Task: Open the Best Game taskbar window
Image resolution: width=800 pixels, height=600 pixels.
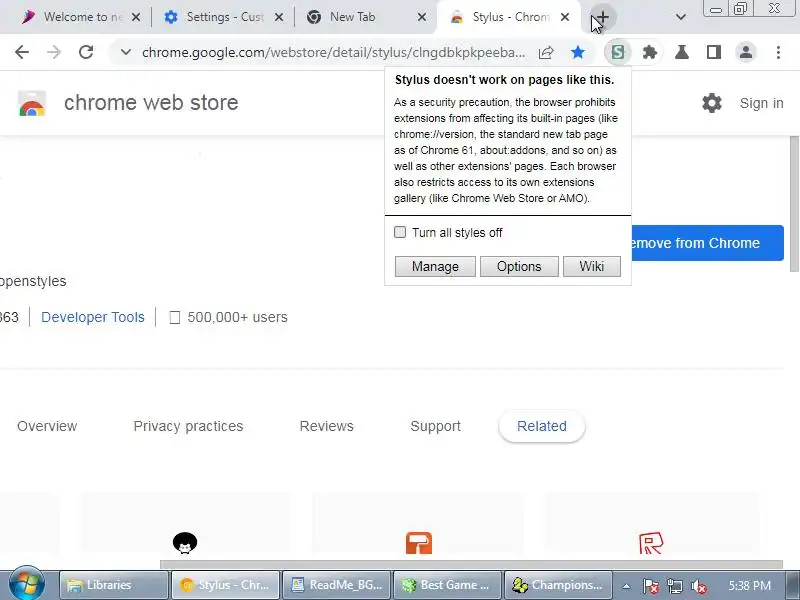Action: pos(447,585)
